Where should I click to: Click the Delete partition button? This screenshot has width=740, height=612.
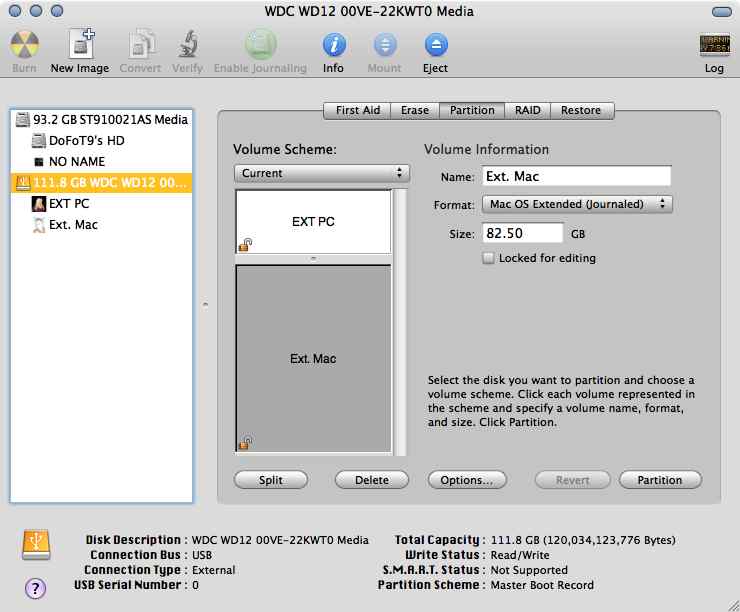(x=372, y=480)
